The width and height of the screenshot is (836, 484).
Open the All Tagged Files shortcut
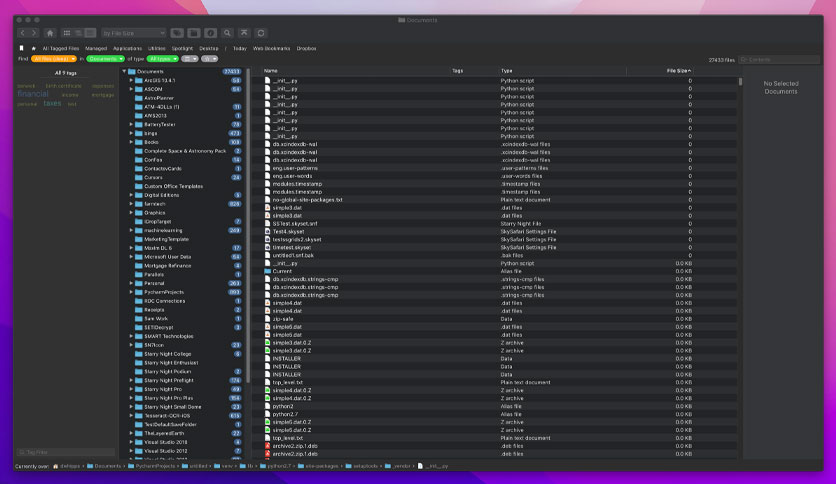pyautogui.click(x=61, y=49)
